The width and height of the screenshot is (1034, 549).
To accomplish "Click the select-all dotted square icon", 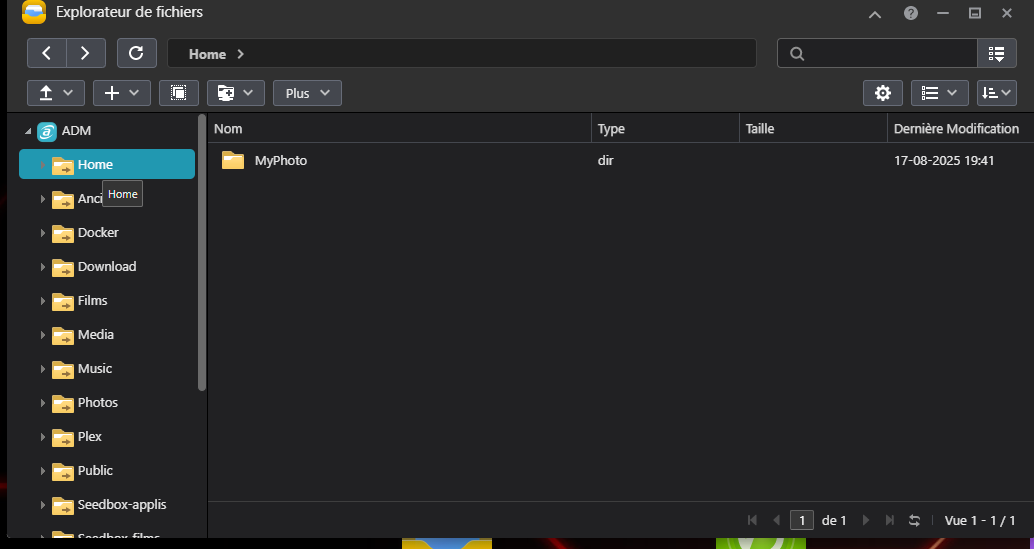I will click(179, 93).
